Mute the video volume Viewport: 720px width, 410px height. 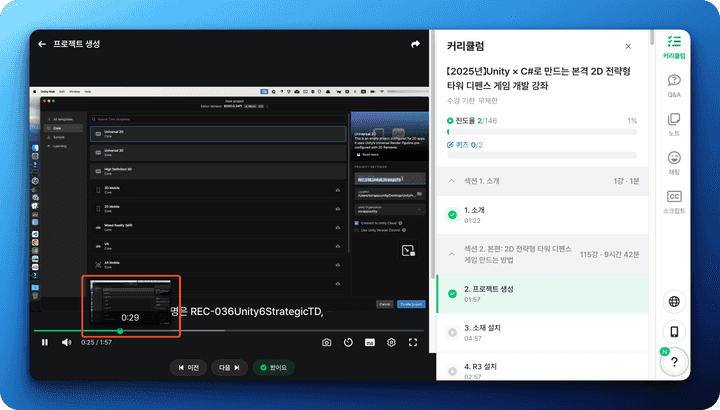pos(67,343)
